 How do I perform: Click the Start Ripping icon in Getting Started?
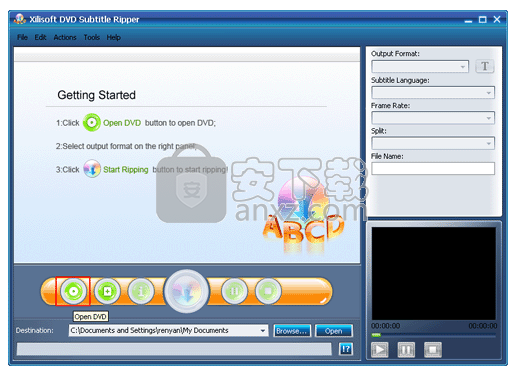92,169
